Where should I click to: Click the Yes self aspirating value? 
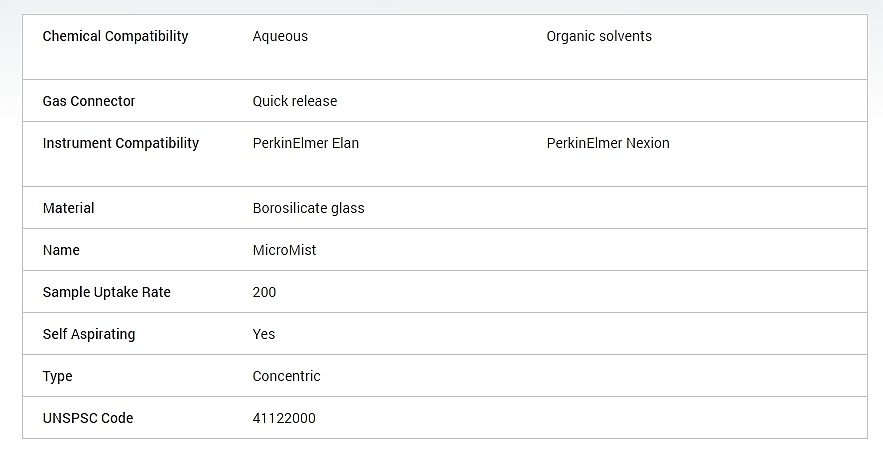(264, 334)
